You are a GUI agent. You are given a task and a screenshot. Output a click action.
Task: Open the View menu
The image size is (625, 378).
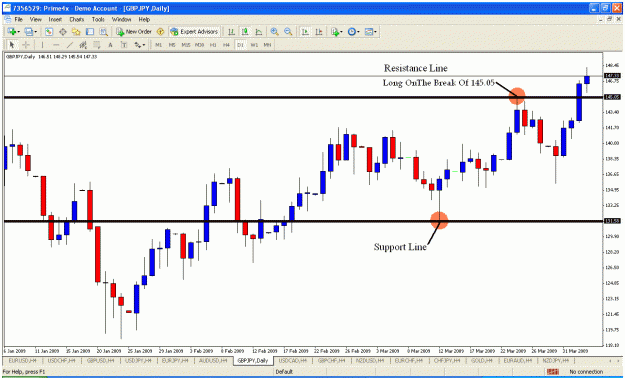[35, 19]
